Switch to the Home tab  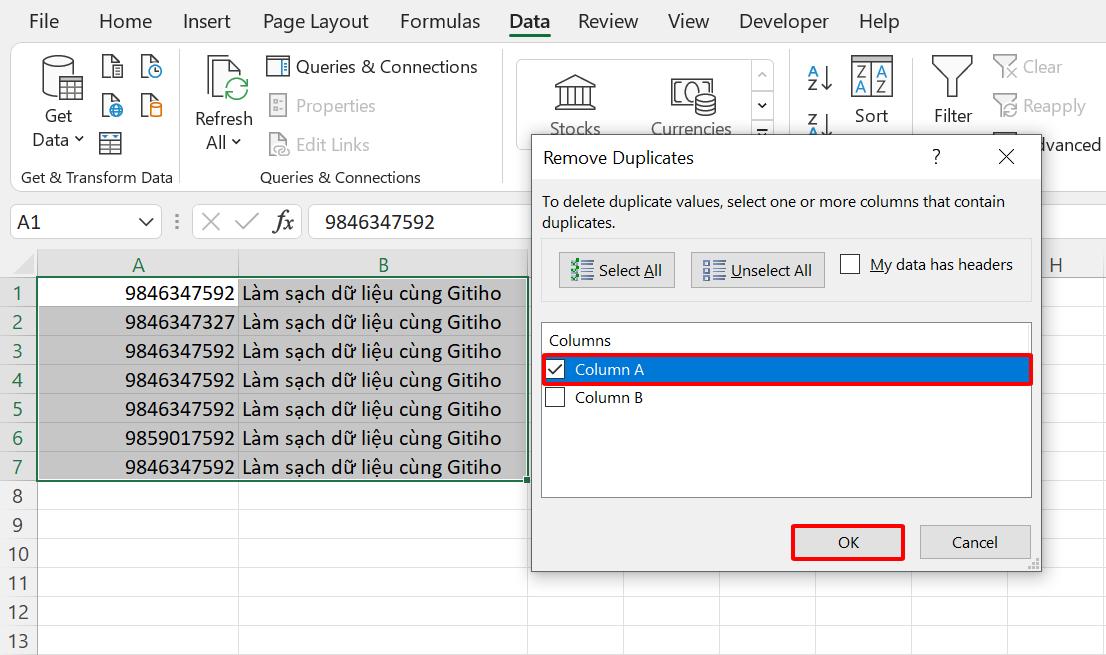(126, 21)
